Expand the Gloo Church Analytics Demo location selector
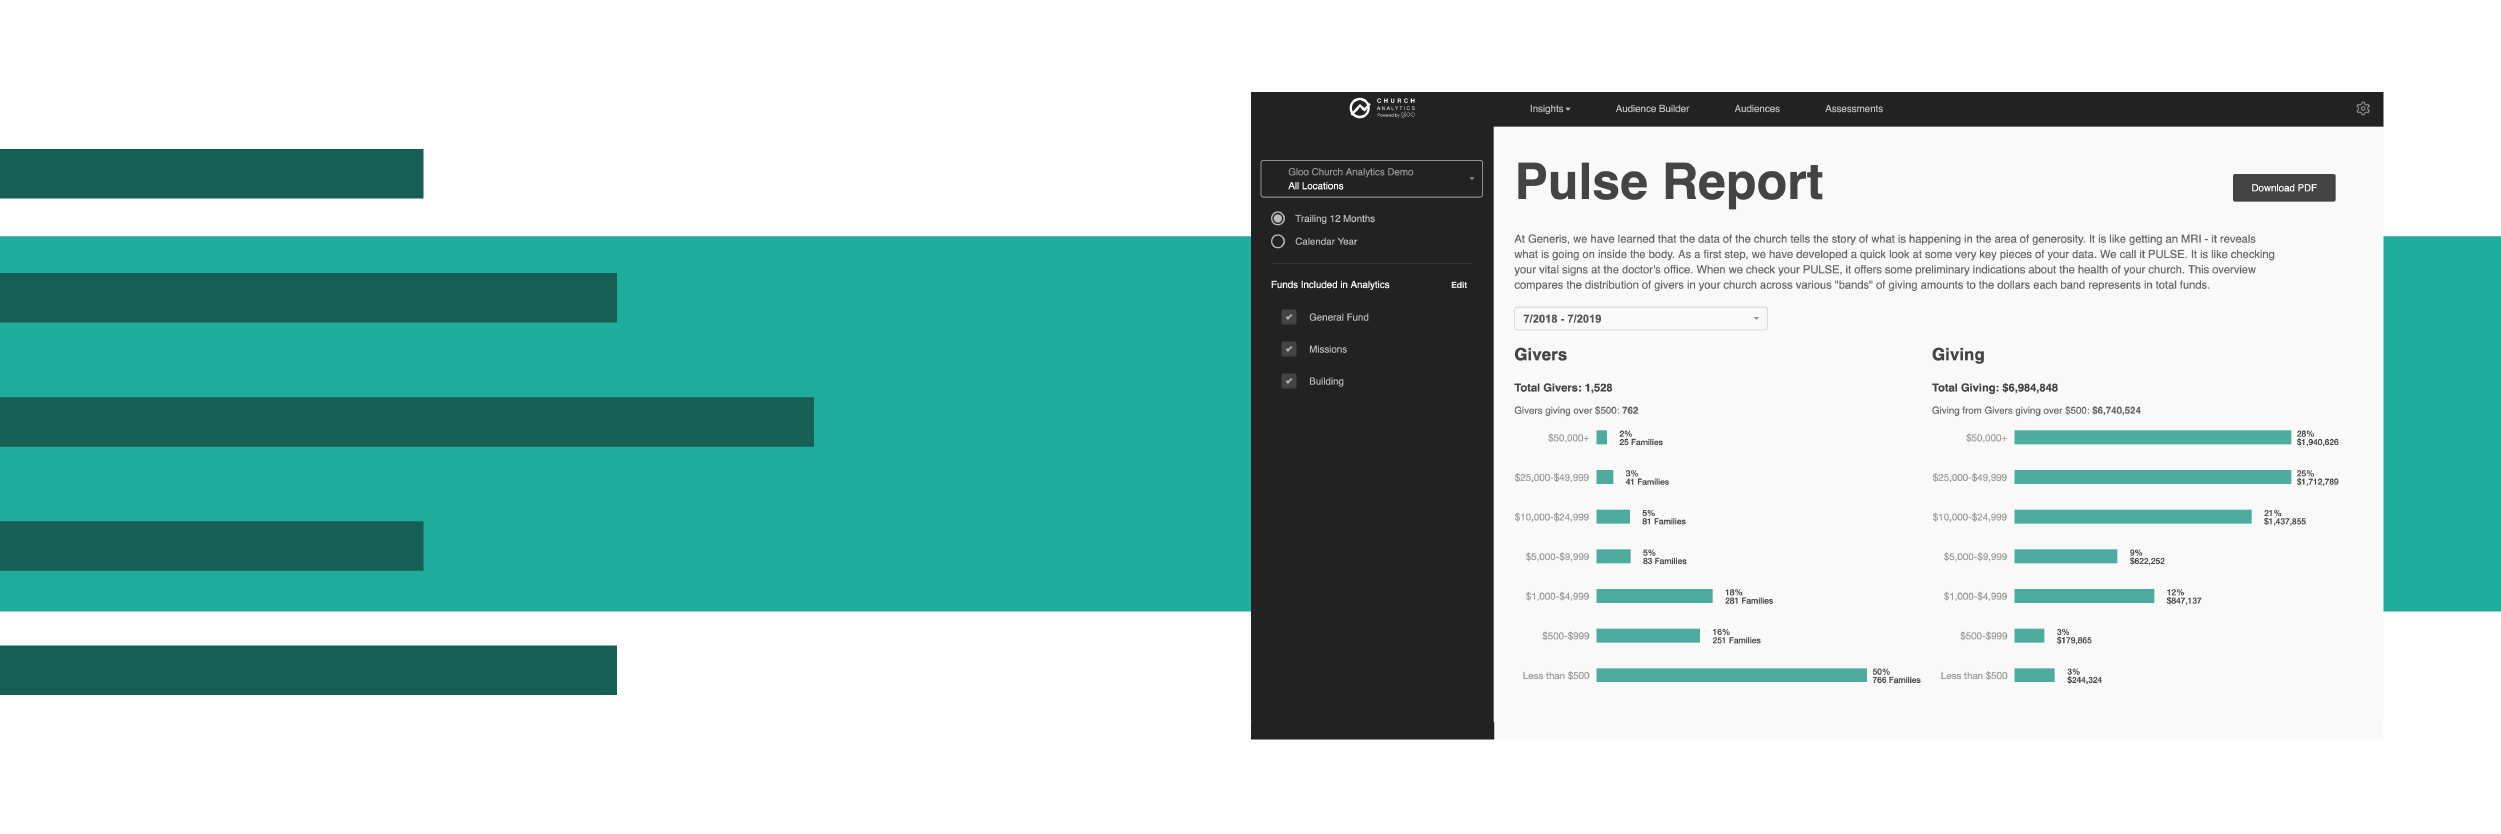2501x834 pixels. pyautogui.click(x=1371, y=179)
